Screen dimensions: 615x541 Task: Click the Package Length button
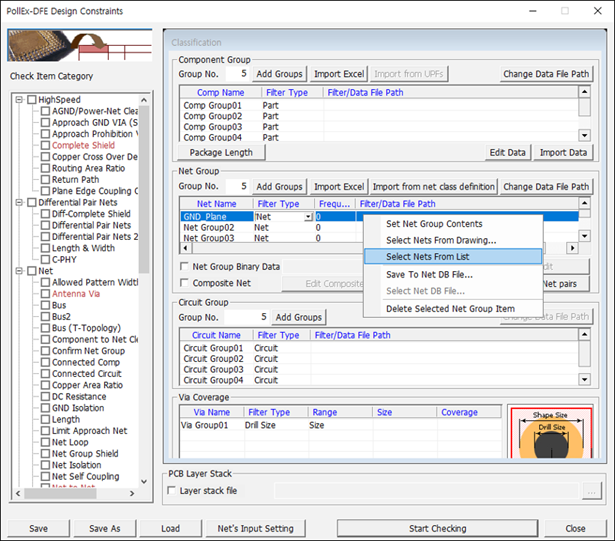point(221,153)
